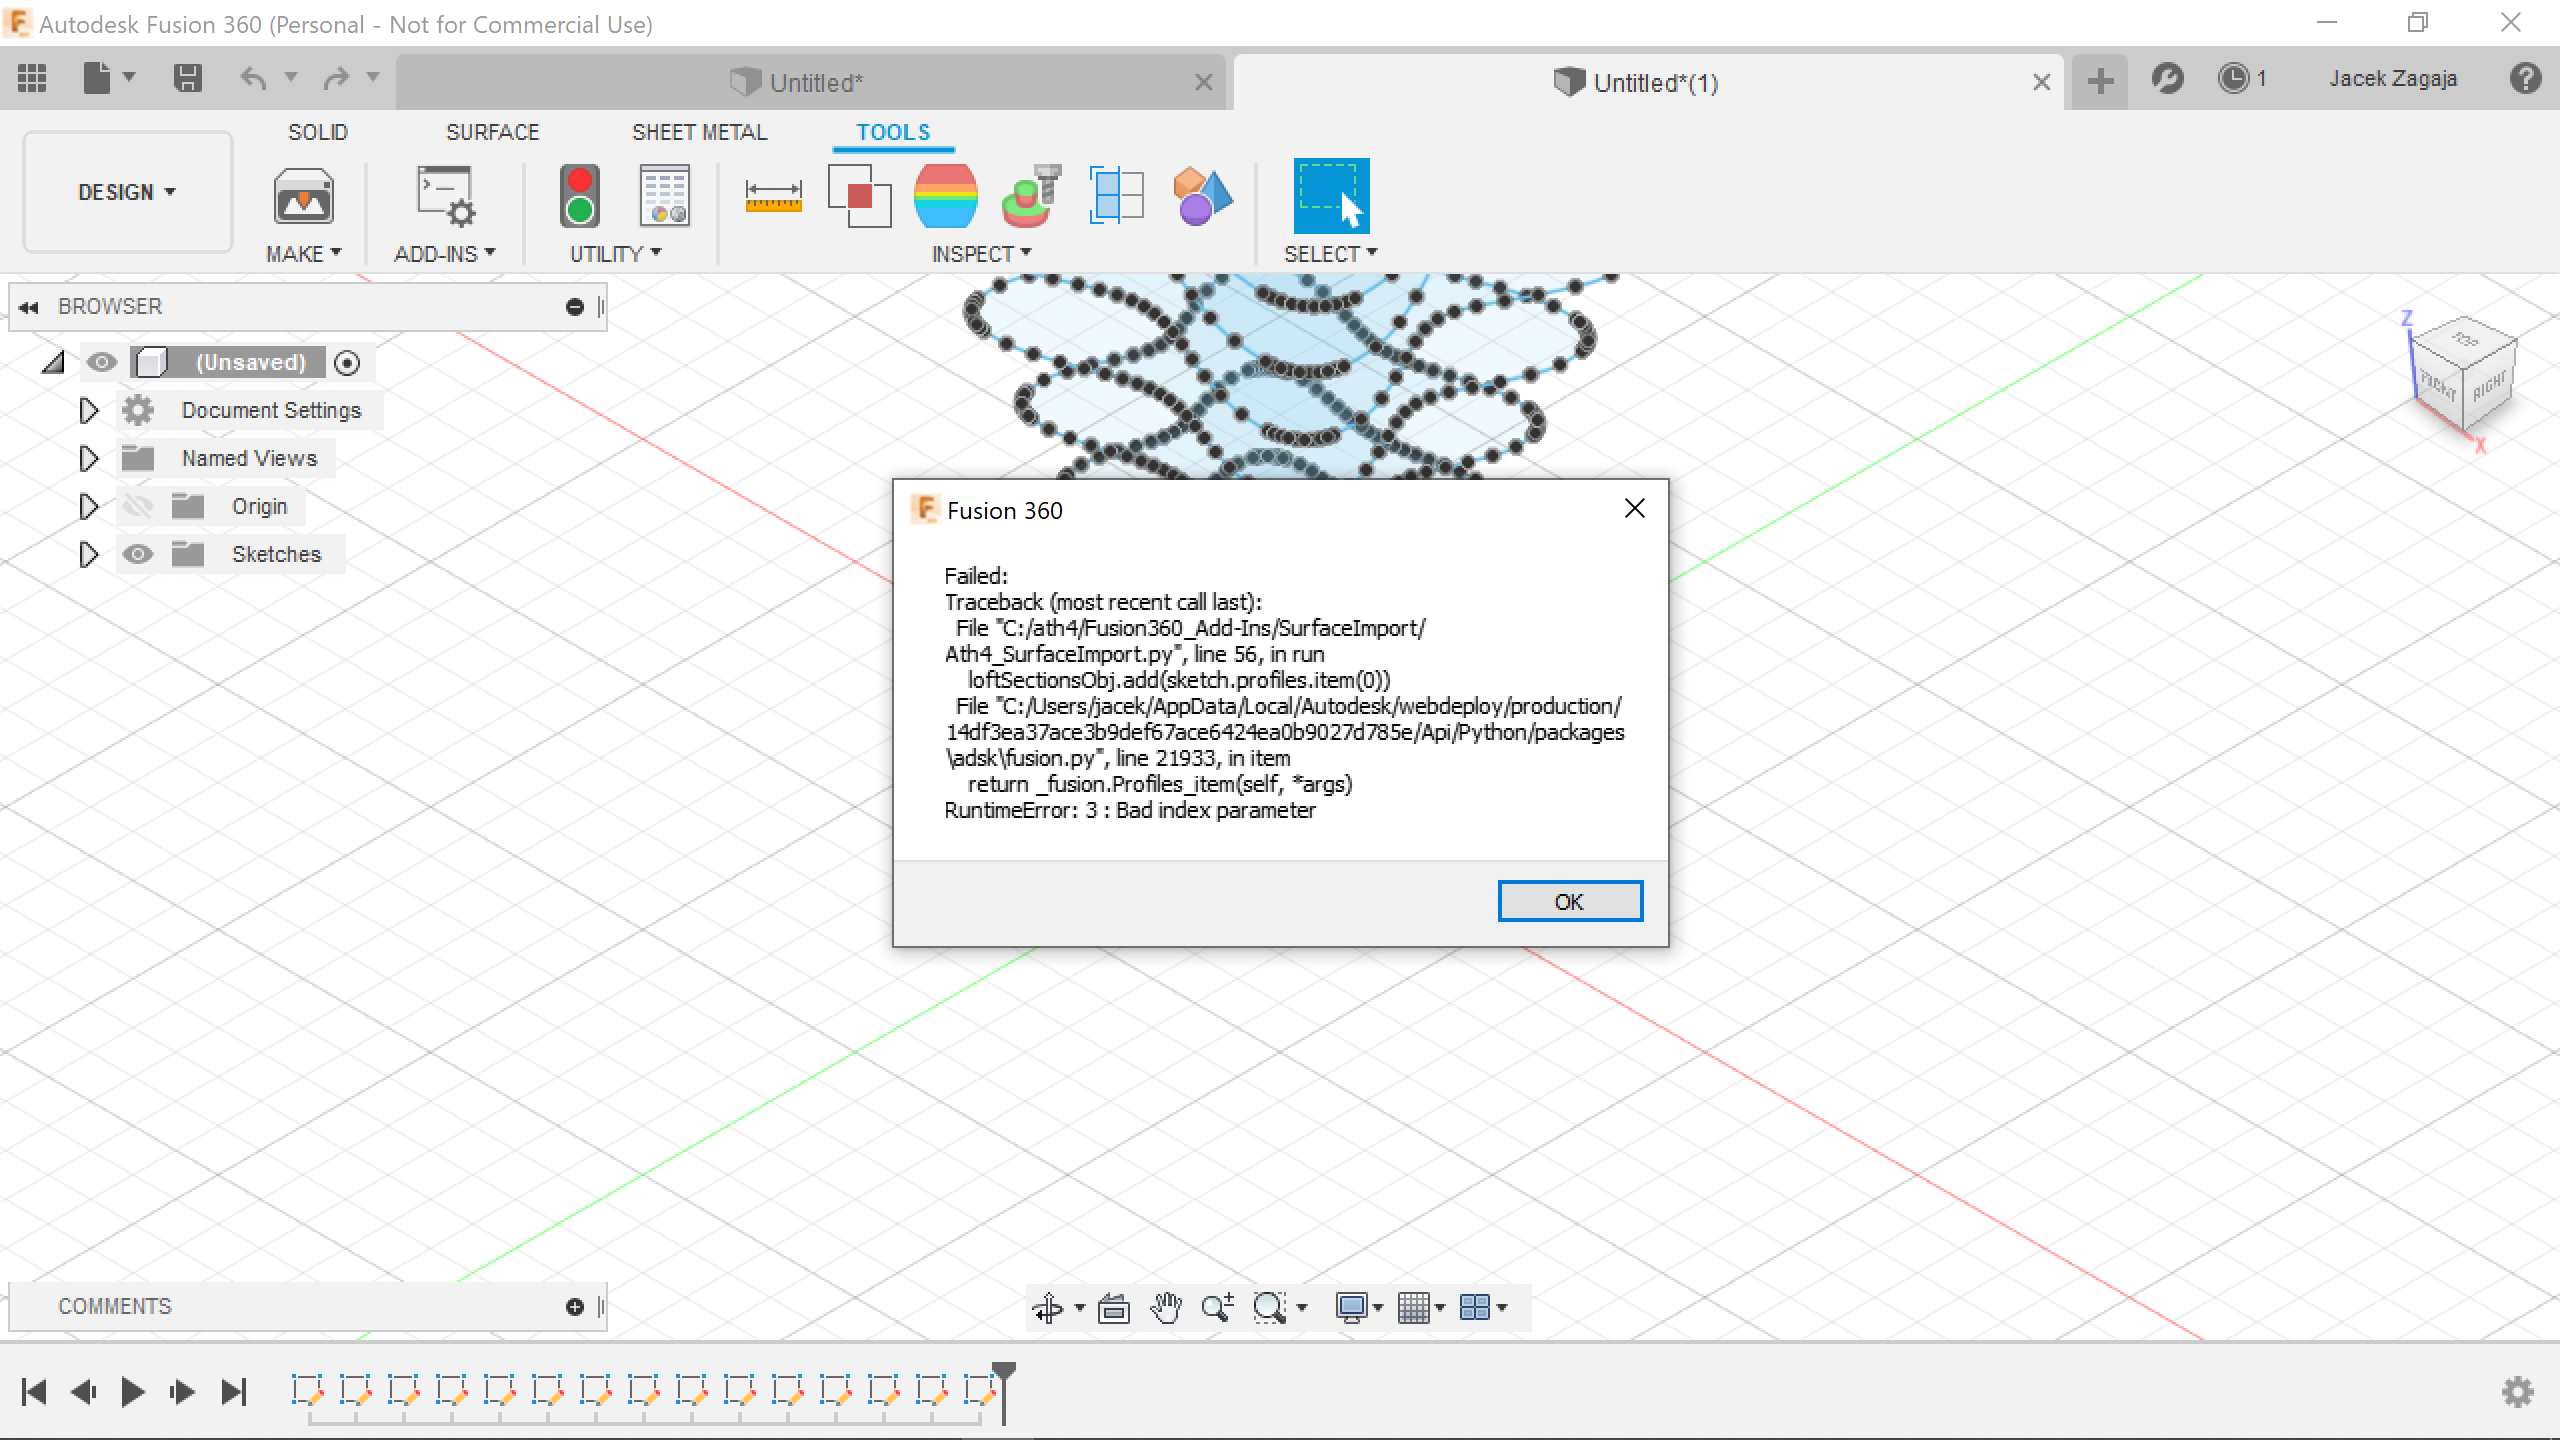Click the Orbit tool in navigation bar

point(1048,1307)
